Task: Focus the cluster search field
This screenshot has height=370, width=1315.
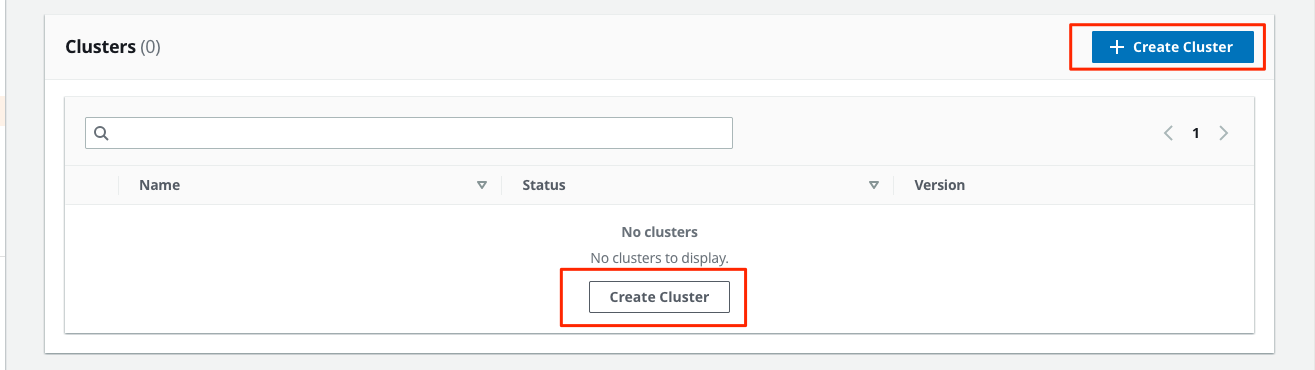Action: click(409, 133)
